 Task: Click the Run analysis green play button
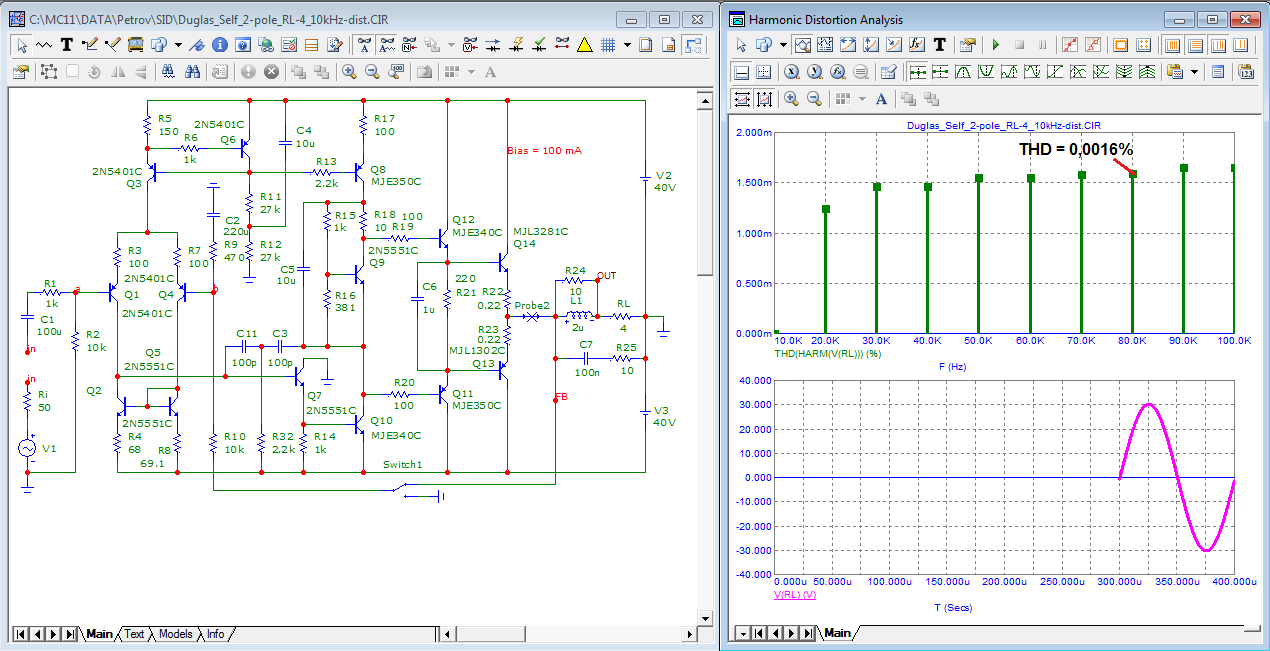click(995, 45)
